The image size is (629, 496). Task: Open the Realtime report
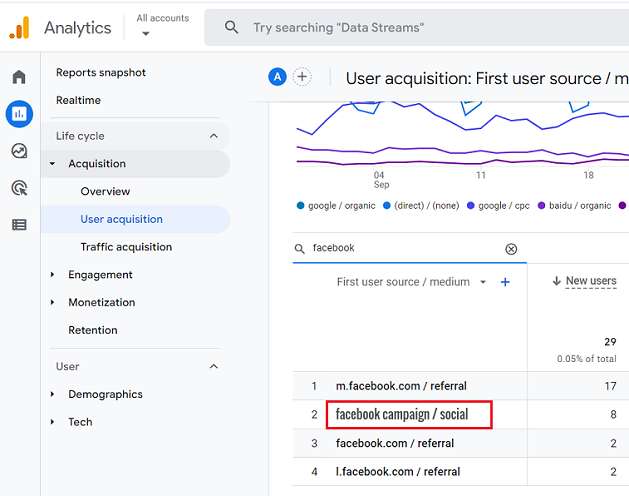78,100
